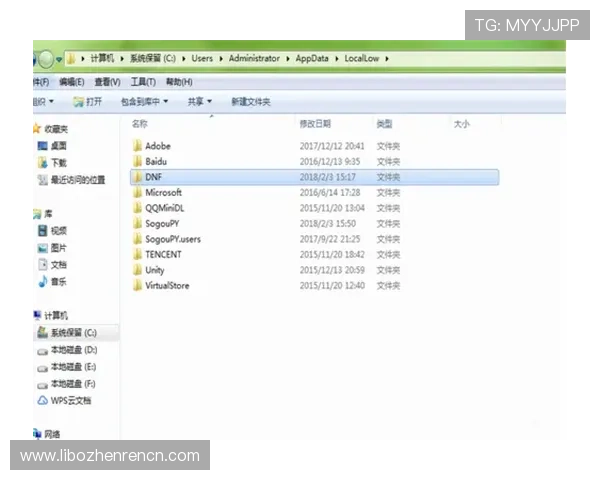The width and height of the screenshot is (600, 480).
Task: Click the date 2017/12/12 20:41
Action: [x=332, y=146]
